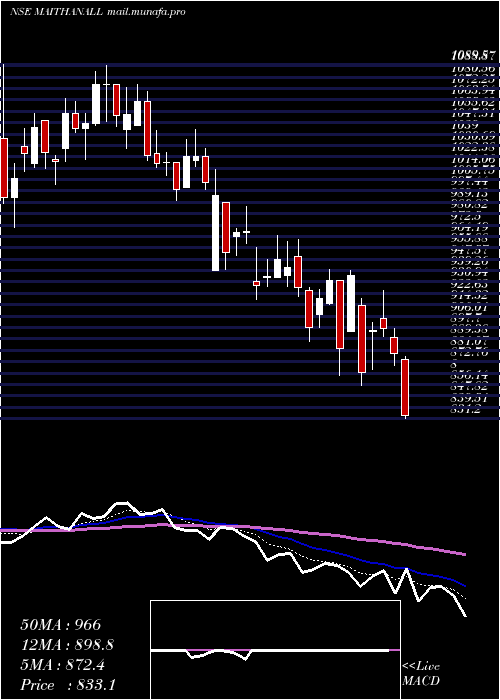500x700 pixels.
Task: Click the <<Live MACD label
Action: (x=421, y=674)
